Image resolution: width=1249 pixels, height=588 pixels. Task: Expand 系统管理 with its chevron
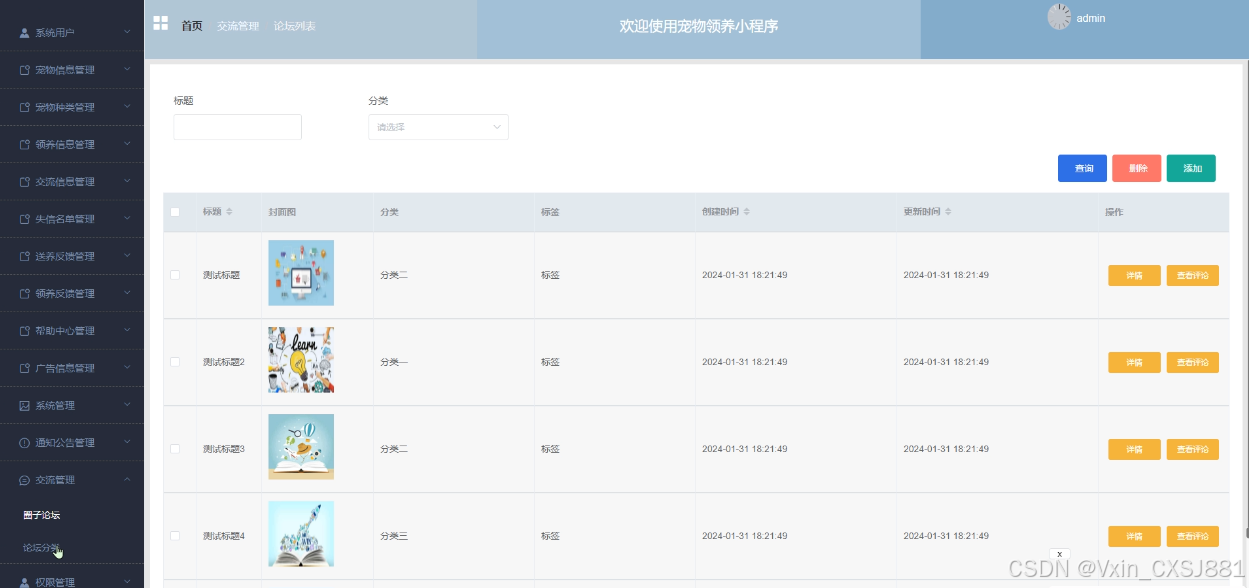click(127, 405)
